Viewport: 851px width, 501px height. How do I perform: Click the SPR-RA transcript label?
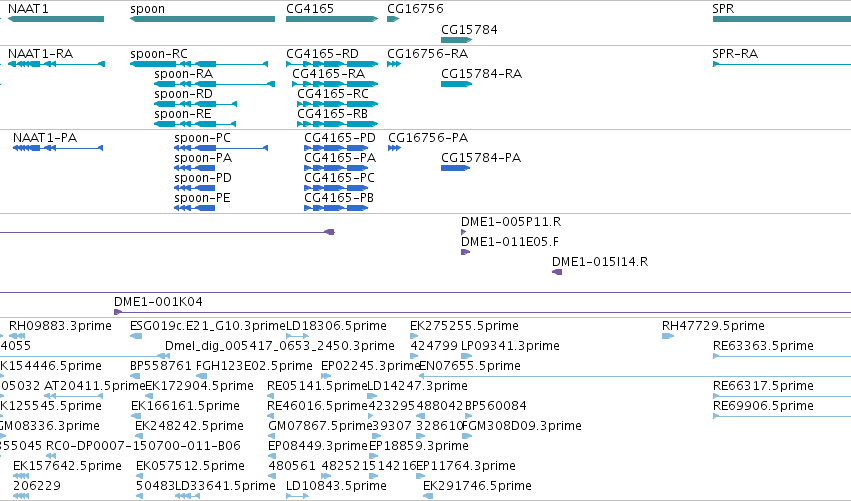point(735,54)
